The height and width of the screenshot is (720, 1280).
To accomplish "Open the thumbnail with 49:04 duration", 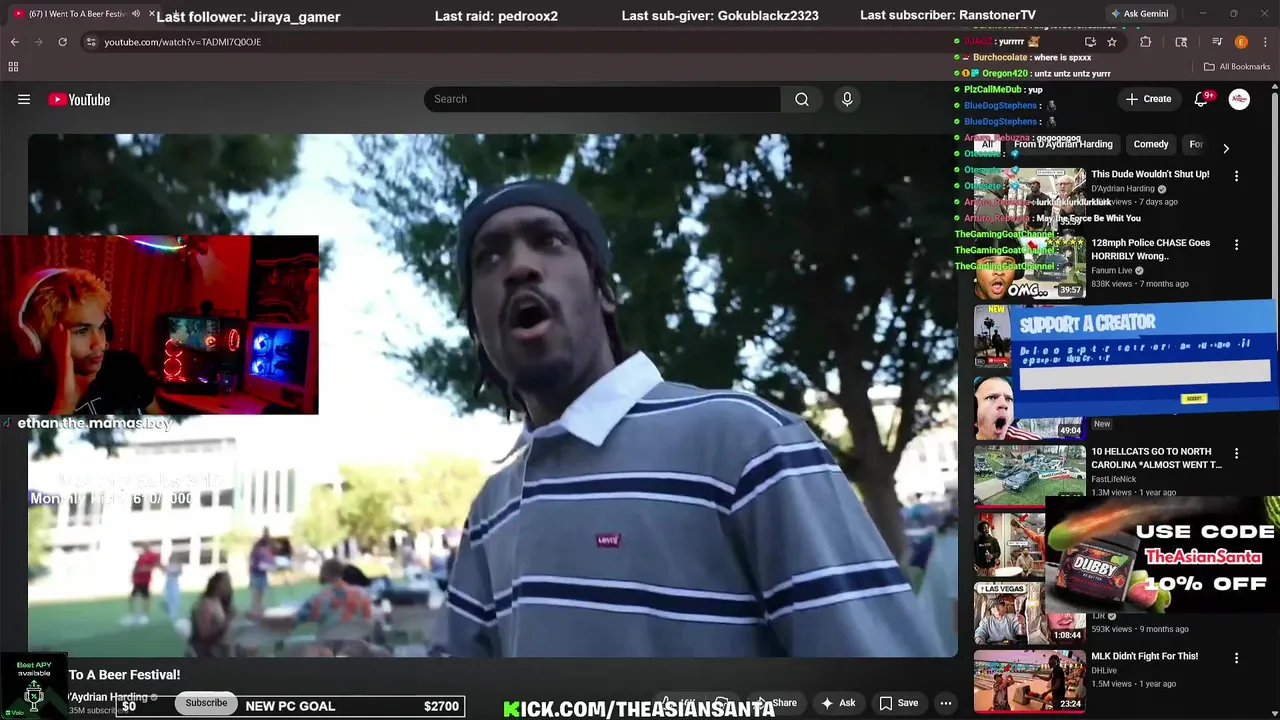I will (x=1030, y=407).
